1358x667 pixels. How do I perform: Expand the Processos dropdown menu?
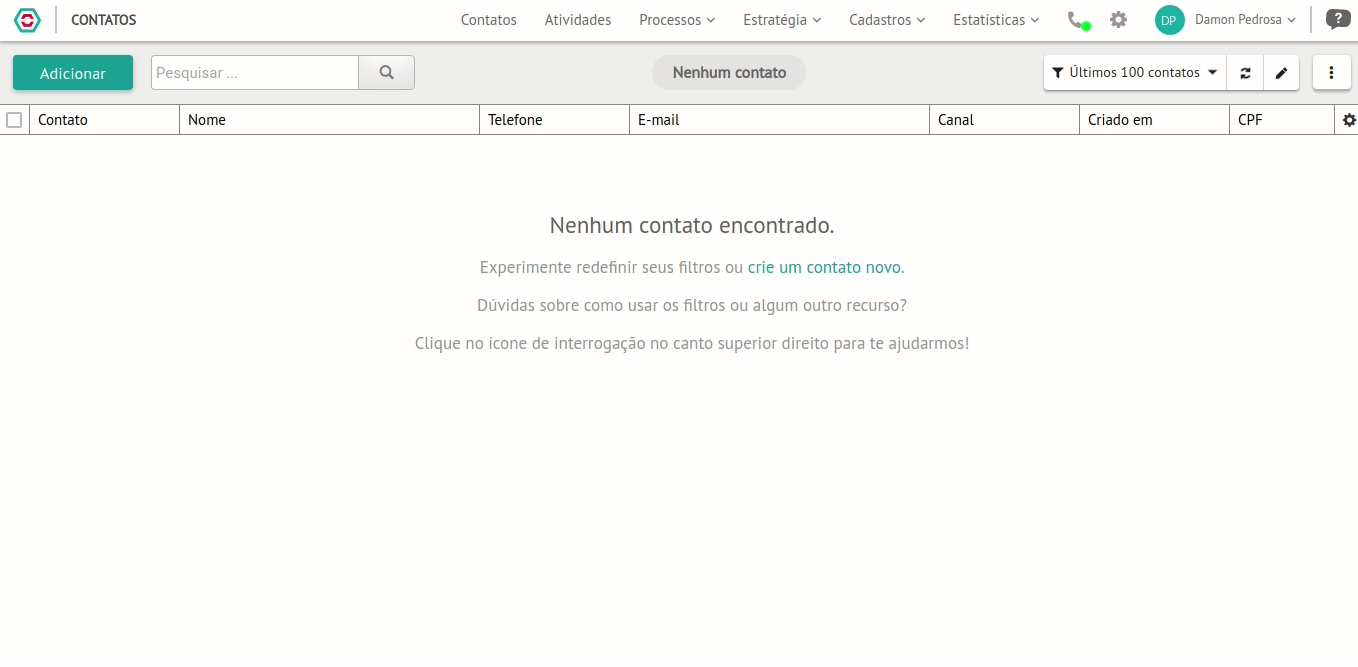coord(677,20)
